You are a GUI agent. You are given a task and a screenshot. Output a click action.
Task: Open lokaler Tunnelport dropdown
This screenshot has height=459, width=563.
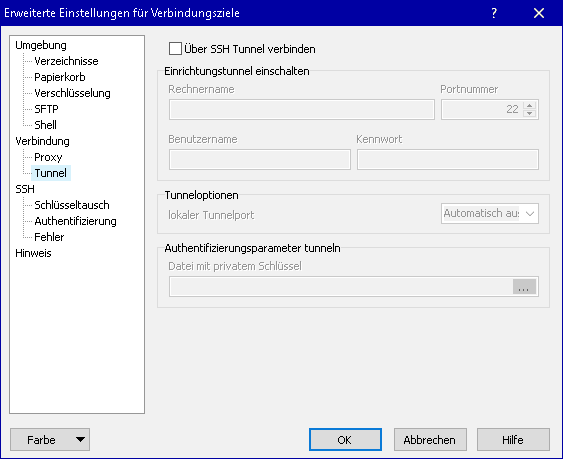click(x=490, y=214)
